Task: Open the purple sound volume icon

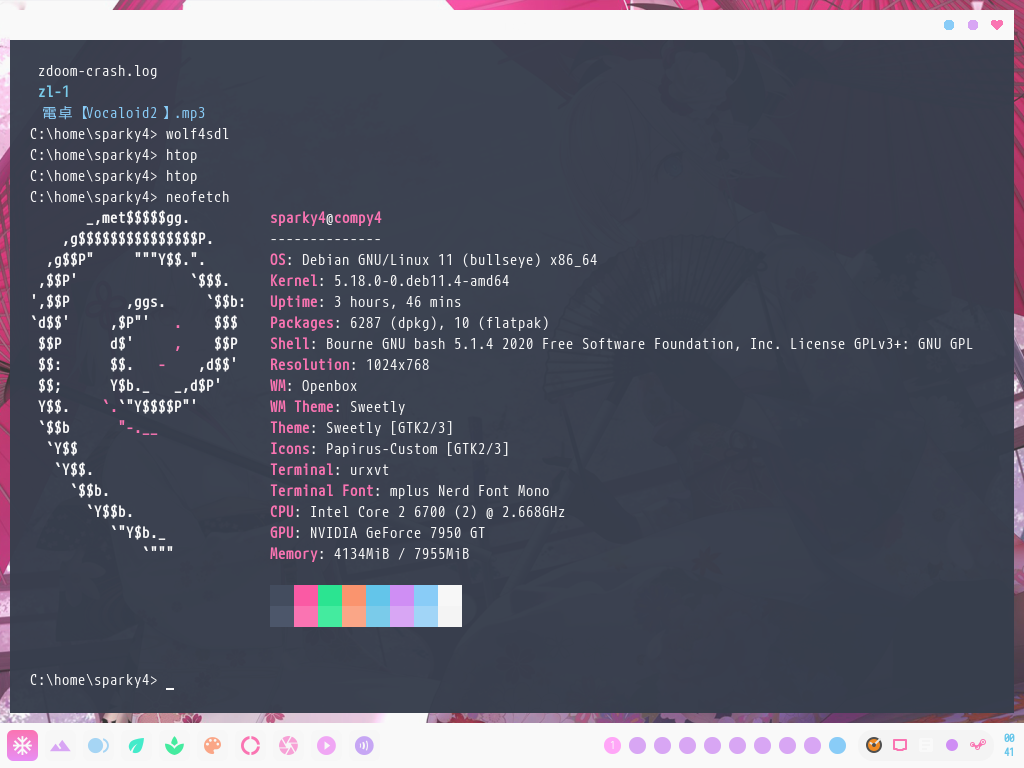Action: point(364,745)
